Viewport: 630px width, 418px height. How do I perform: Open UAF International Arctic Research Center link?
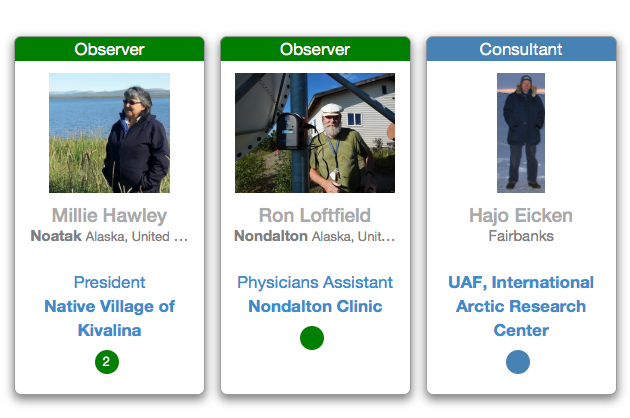pyautogui.click(x=521, y=306)
